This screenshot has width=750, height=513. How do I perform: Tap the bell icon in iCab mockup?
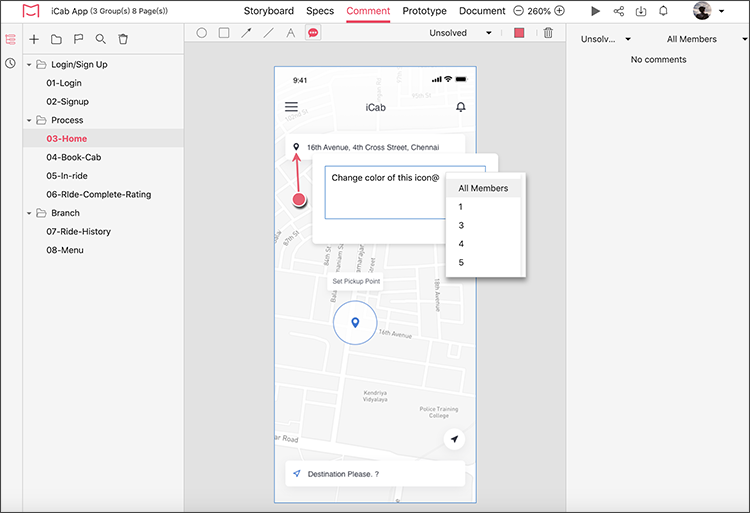[x=461, y=107]
